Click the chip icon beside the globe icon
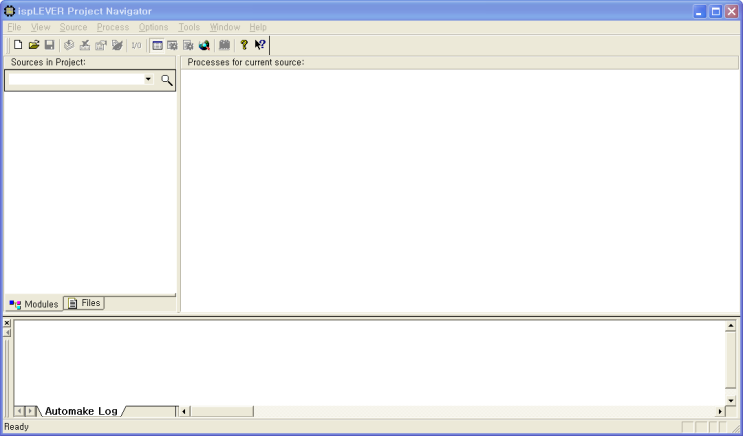The width and height of the screenshot is (743, 436). pos(225,45)
